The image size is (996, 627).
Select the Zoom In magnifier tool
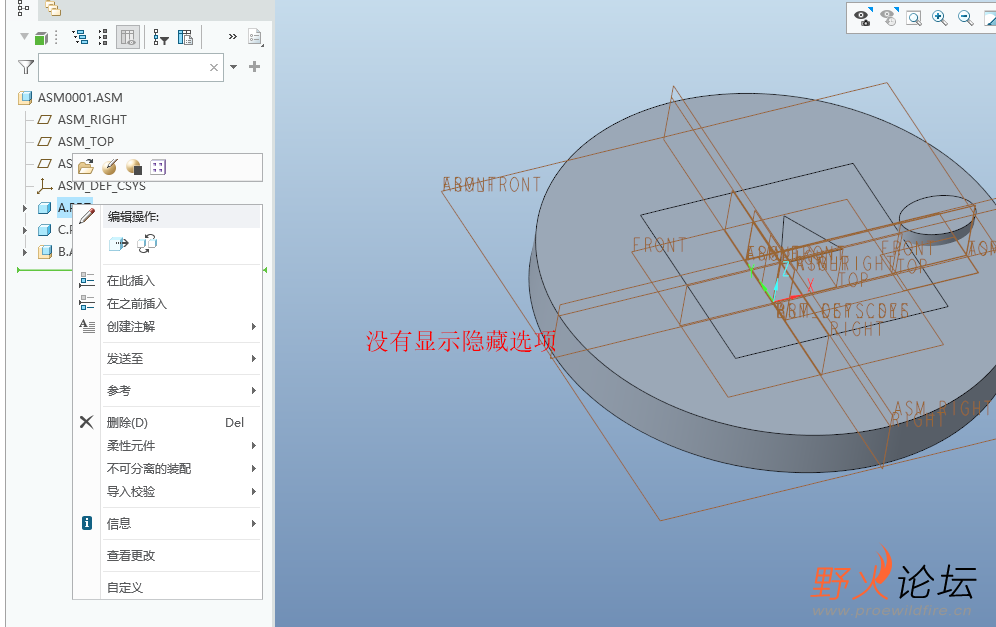pyautogui.click(x=938, y=17)
